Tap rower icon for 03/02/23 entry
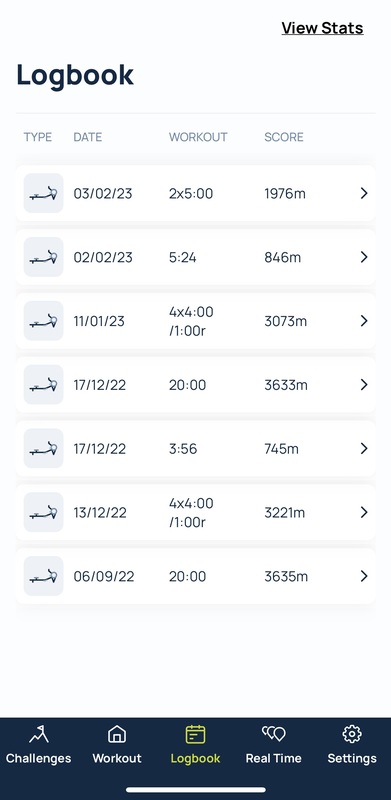Viewport: 391px width, 800px height. pos(43,193)
